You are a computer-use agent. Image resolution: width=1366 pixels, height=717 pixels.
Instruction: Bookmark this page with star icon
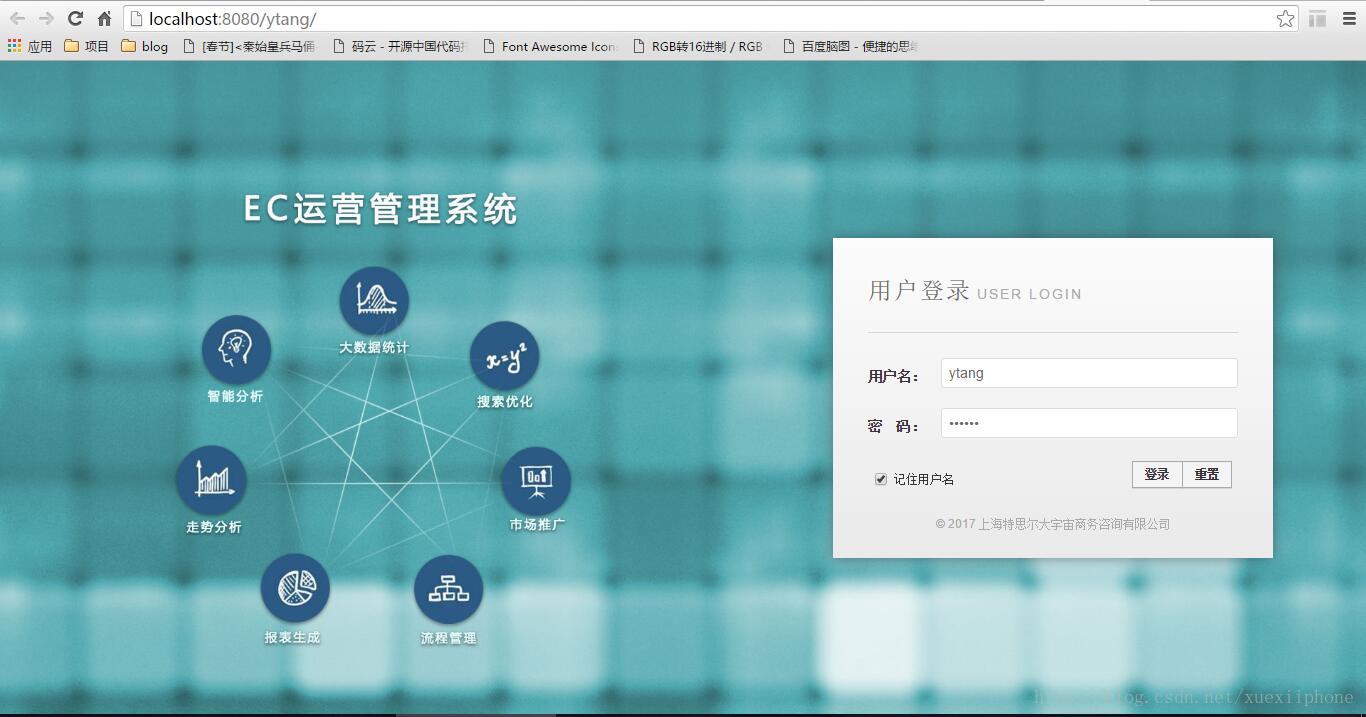point(1285,19)
